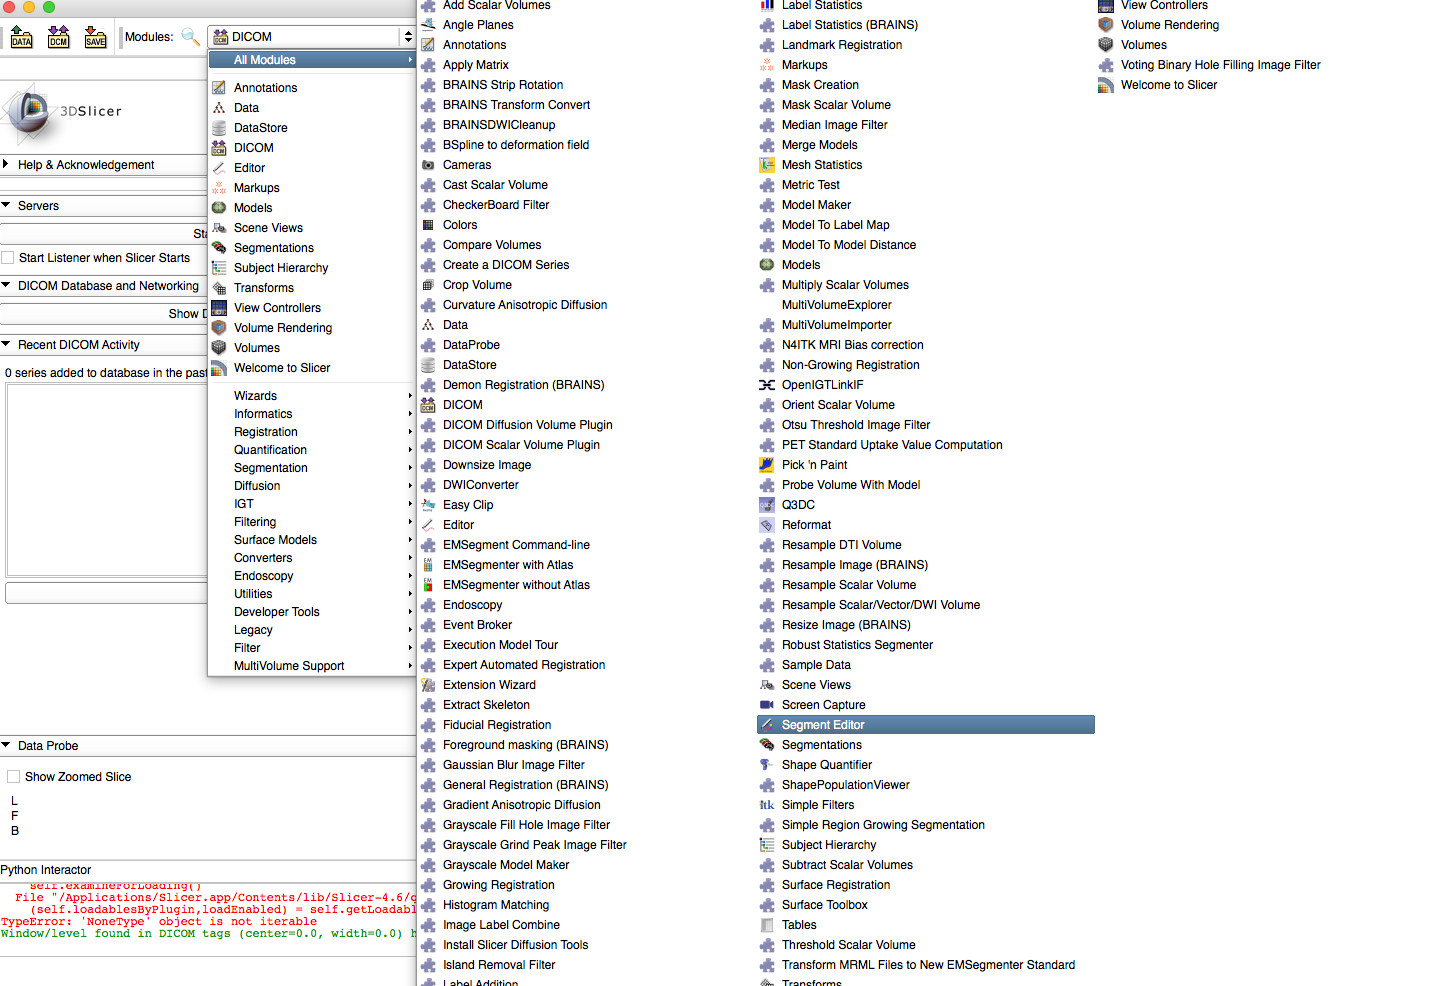Click the Pick 'n Paint icon
Viewport: 1434px width, 986px height.
point(767,465)
